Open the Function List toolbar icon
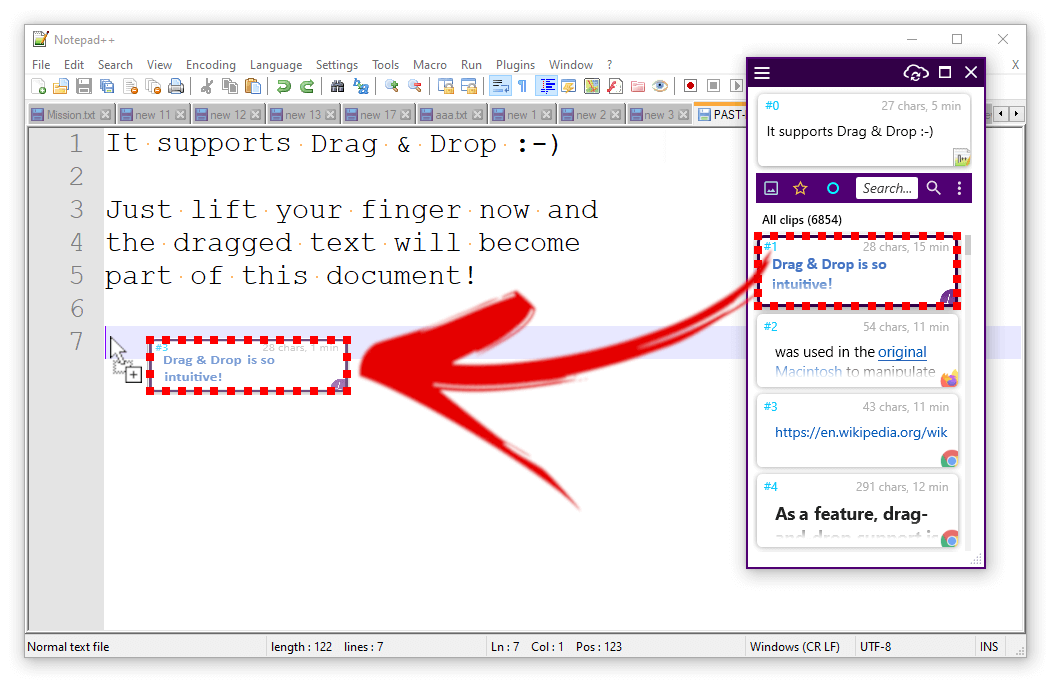 point(615,86)
